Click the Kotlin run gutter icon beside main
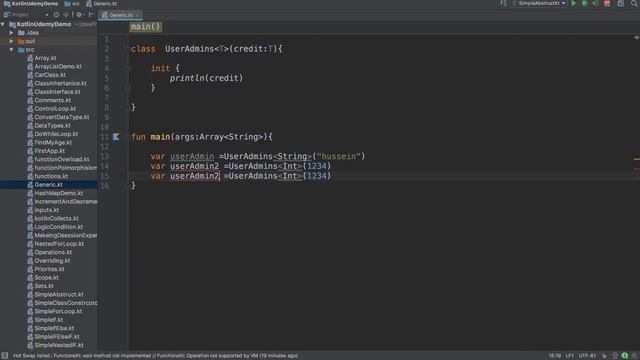 click(116, 137)
